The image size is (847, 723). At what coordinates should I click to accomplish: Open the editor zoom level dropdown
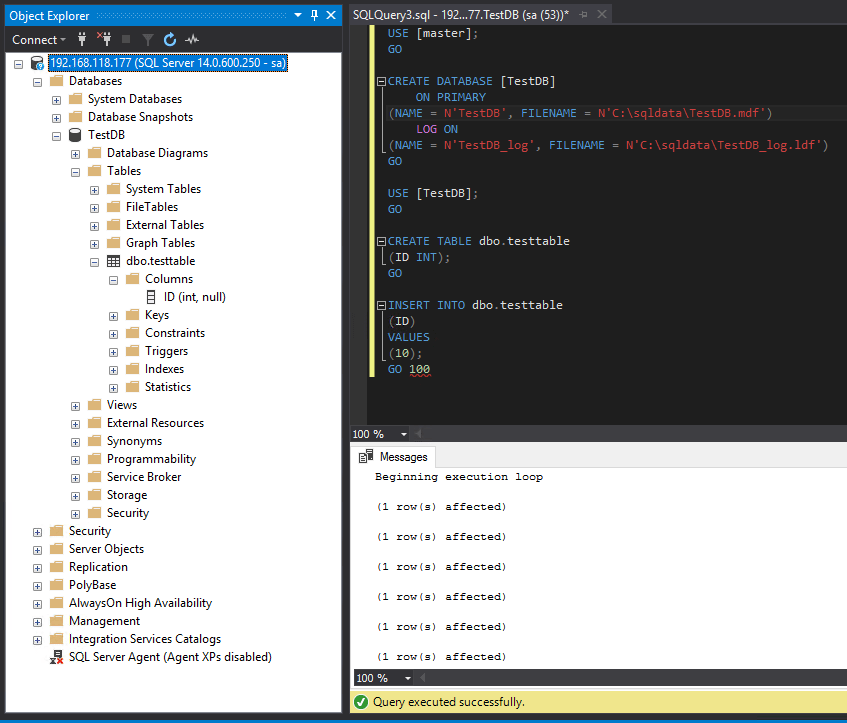point(404,434)
